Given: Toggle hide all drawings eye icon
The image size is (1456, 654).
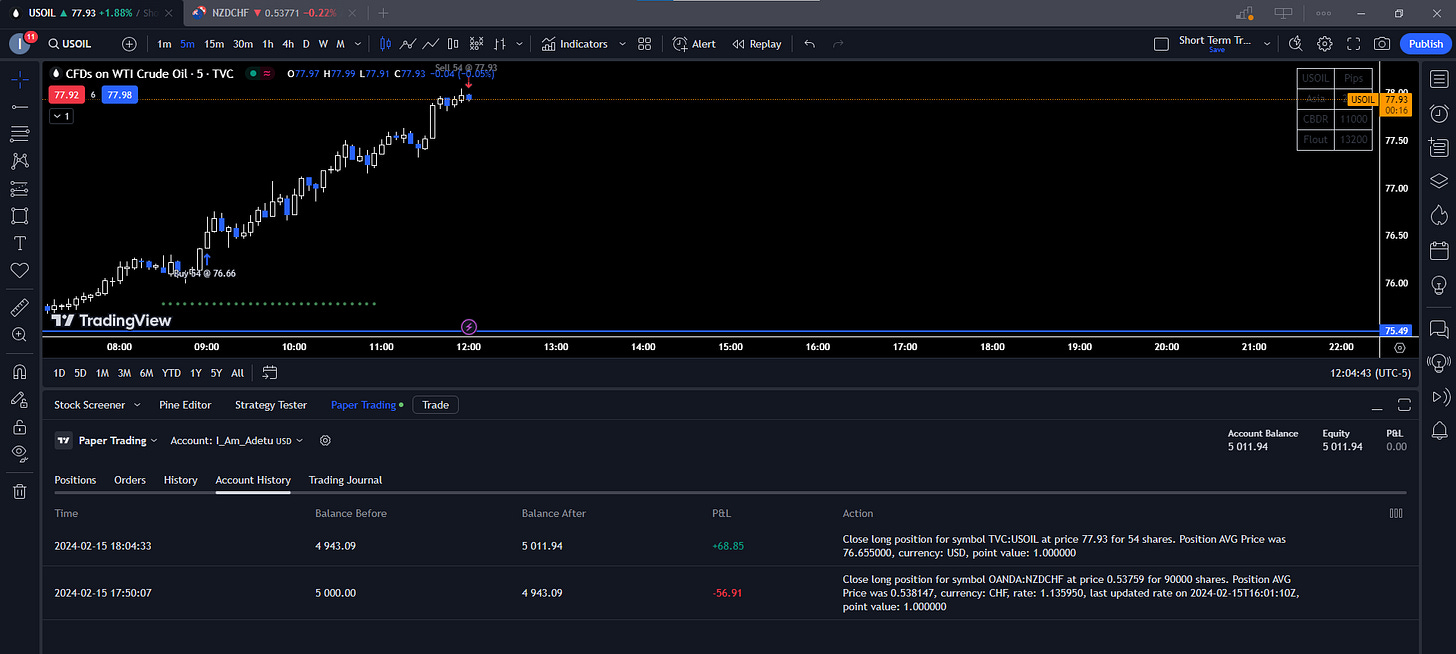Looking at the screenshot, I should tap(19, 454).
